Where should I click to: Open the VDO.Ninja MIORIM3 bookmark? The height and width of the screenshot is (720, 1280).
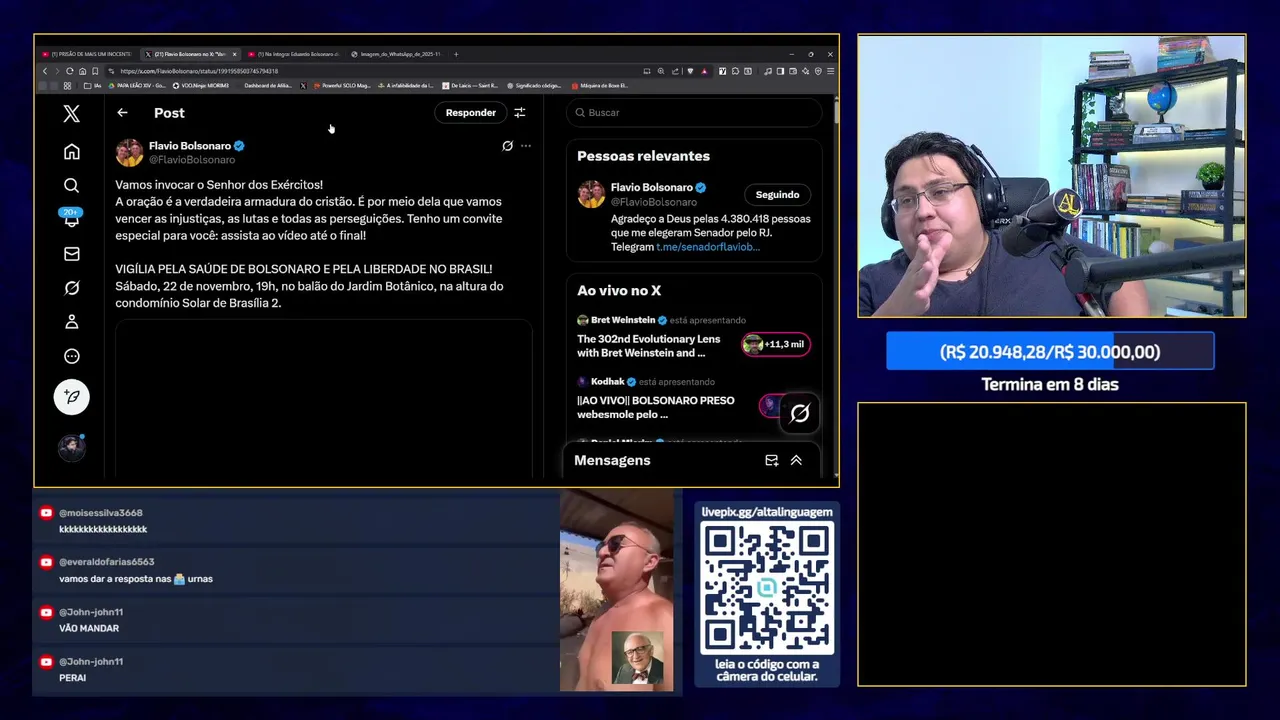pyautogui.click(x=200, y=86)
